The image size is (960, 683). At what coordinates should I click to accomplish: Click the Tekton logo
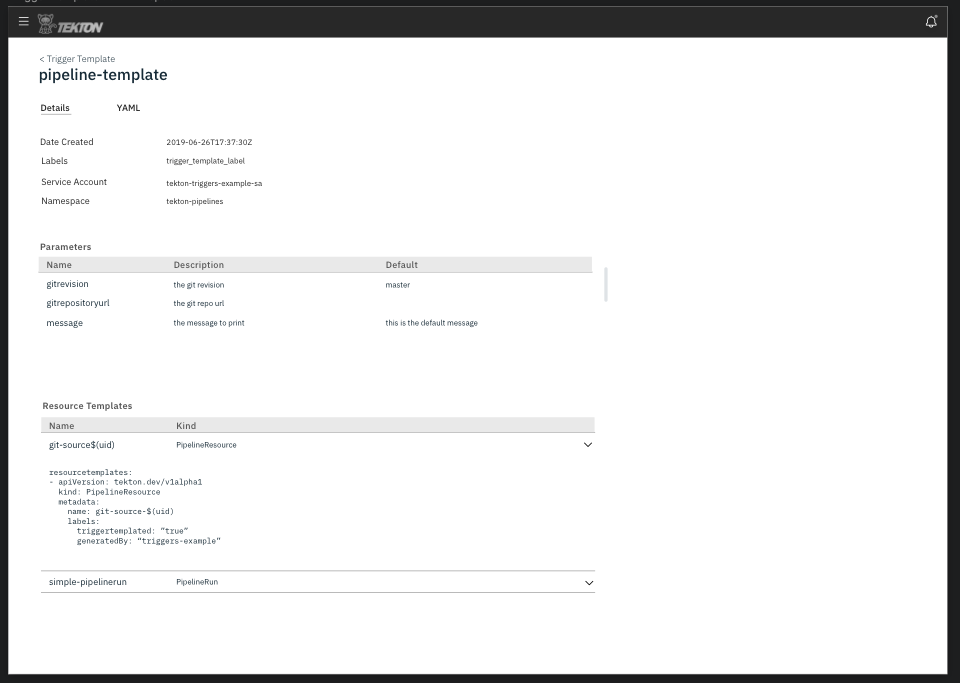pos(70,24)
